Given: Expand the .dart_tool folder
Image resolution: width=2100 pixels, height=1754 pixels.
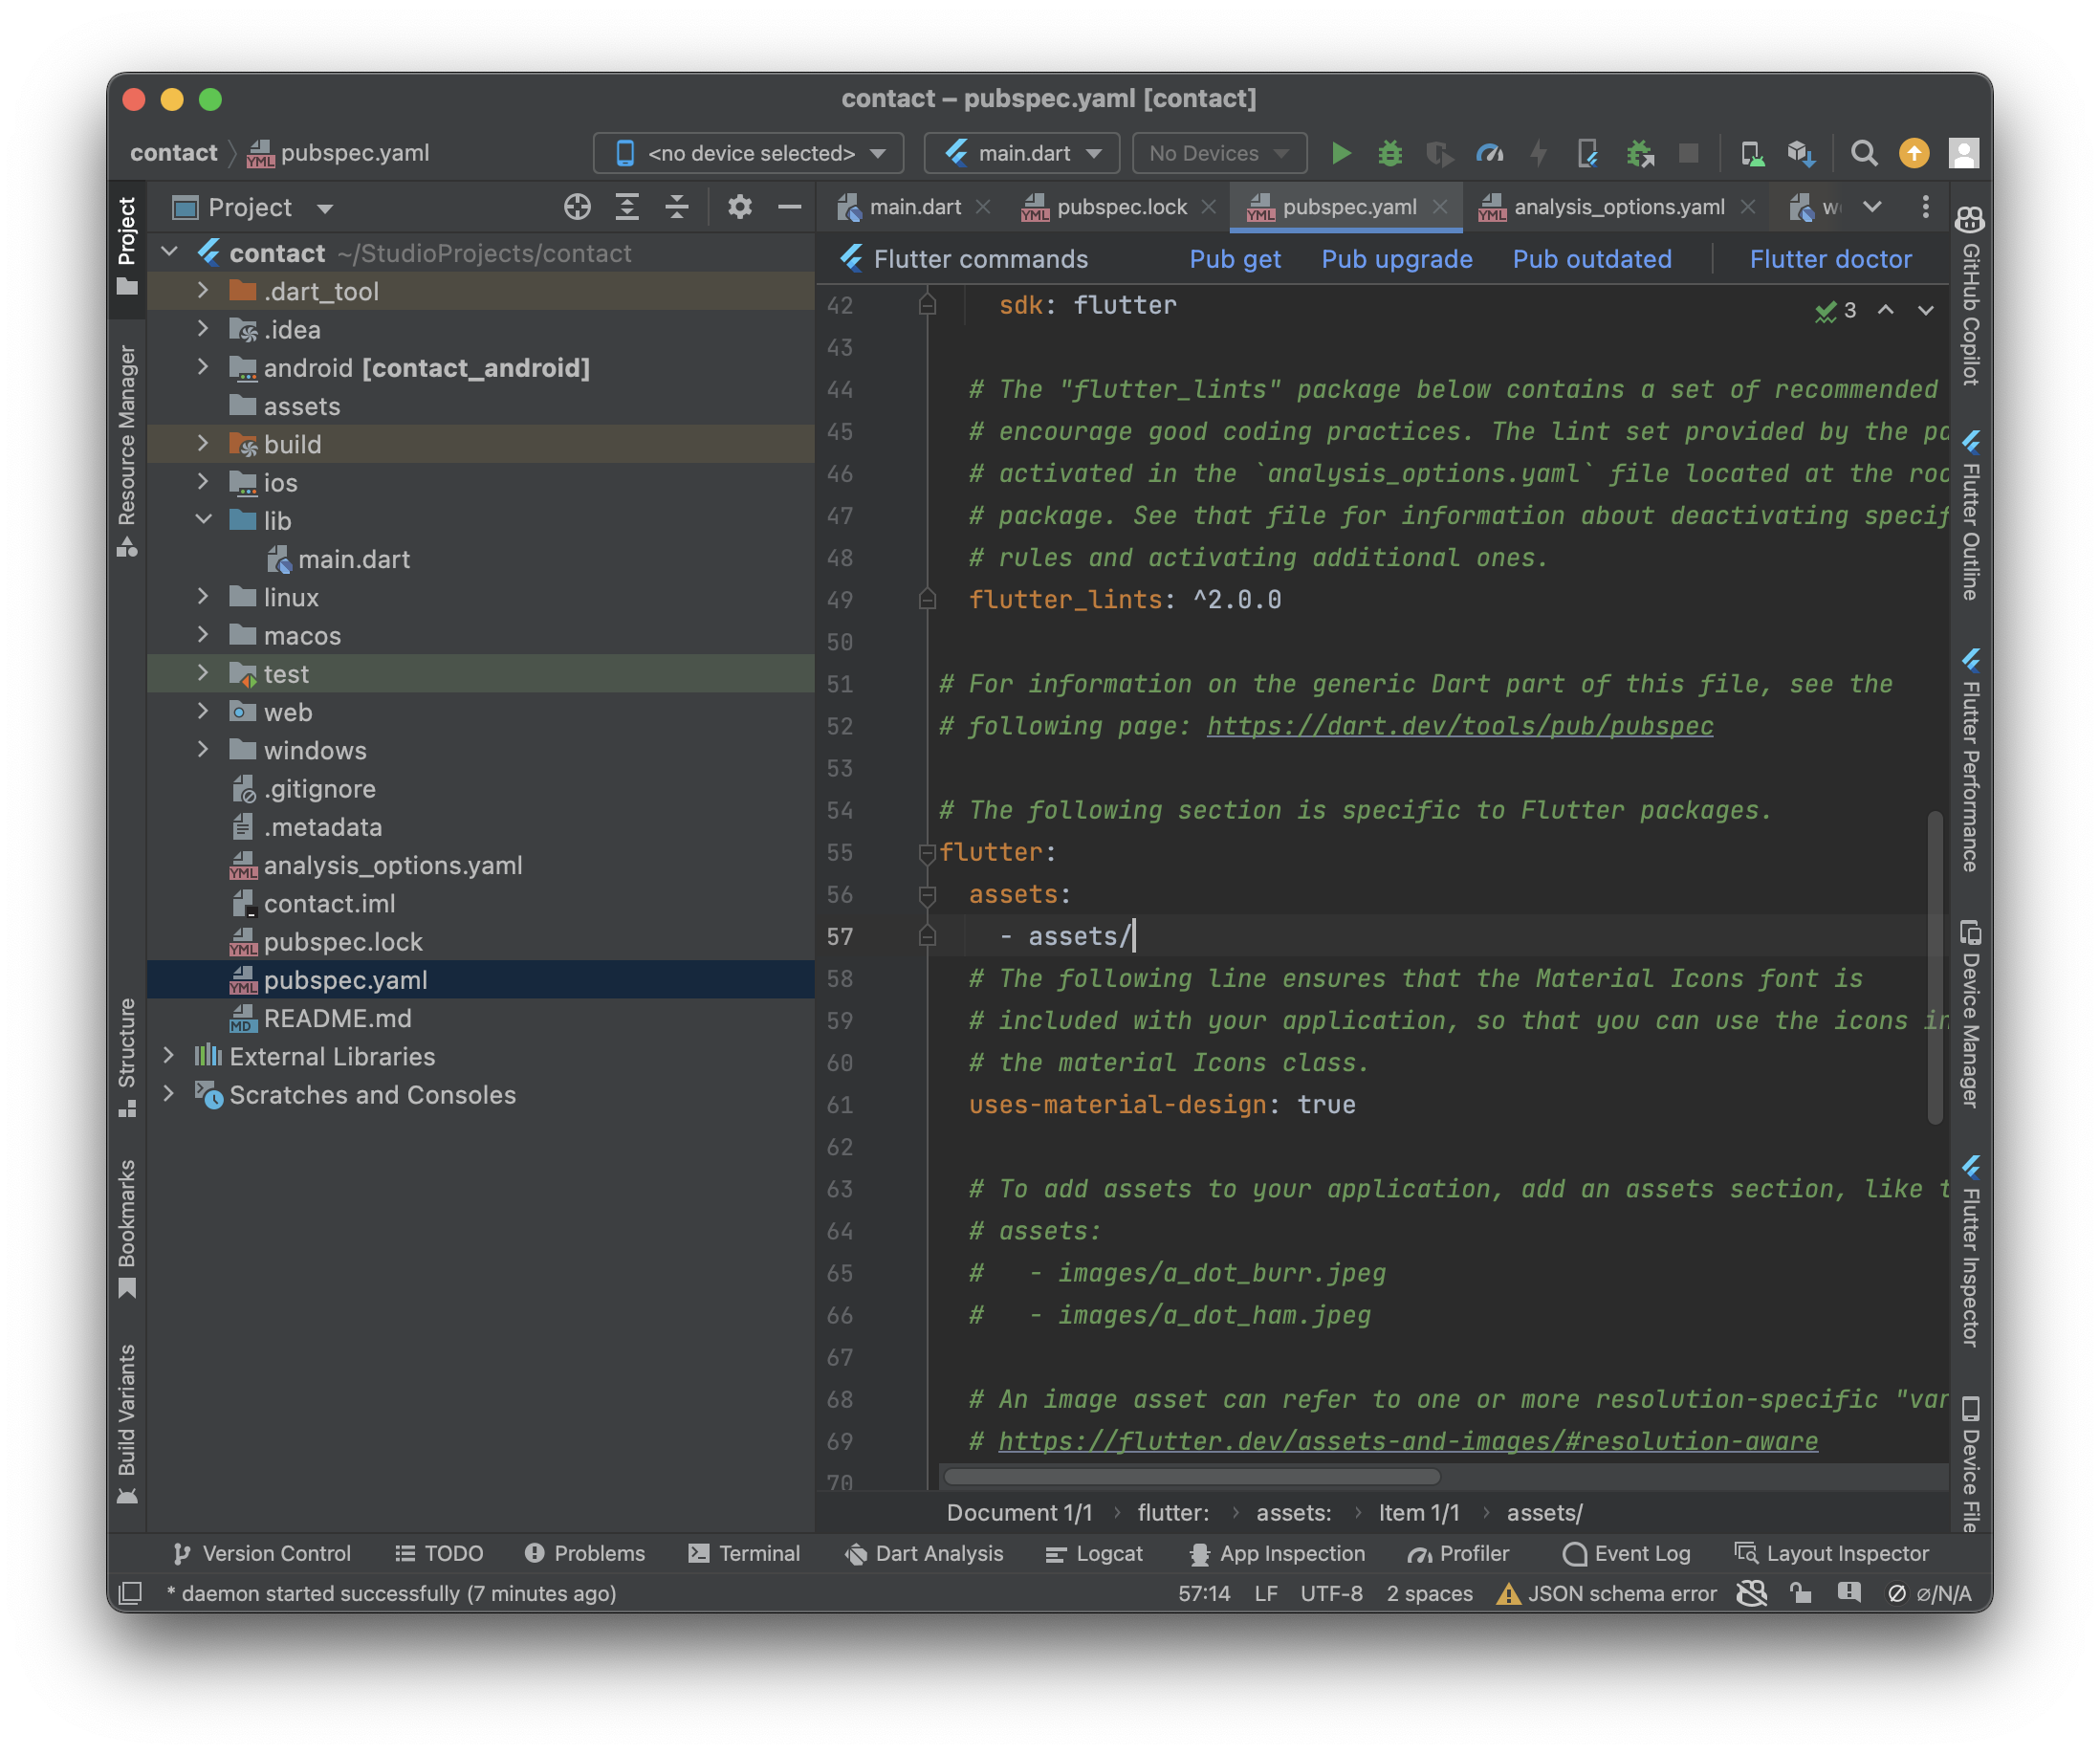Looking at the screenshot, I should click(x=203, y=290).
